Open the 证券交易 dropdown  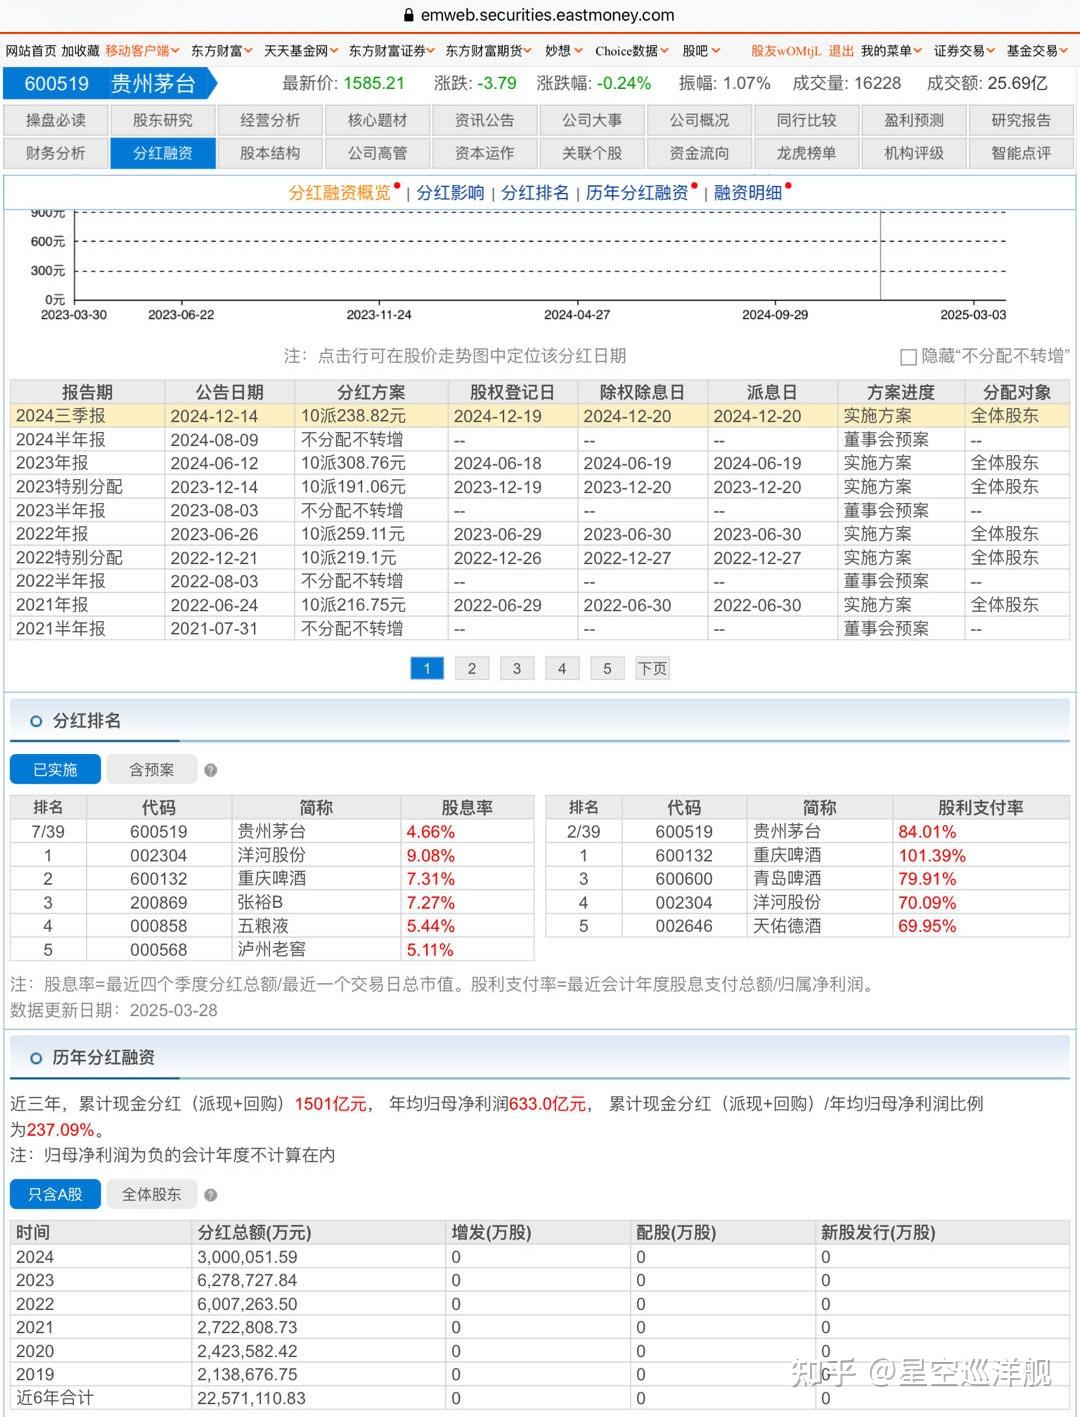(x=965, y=51)
